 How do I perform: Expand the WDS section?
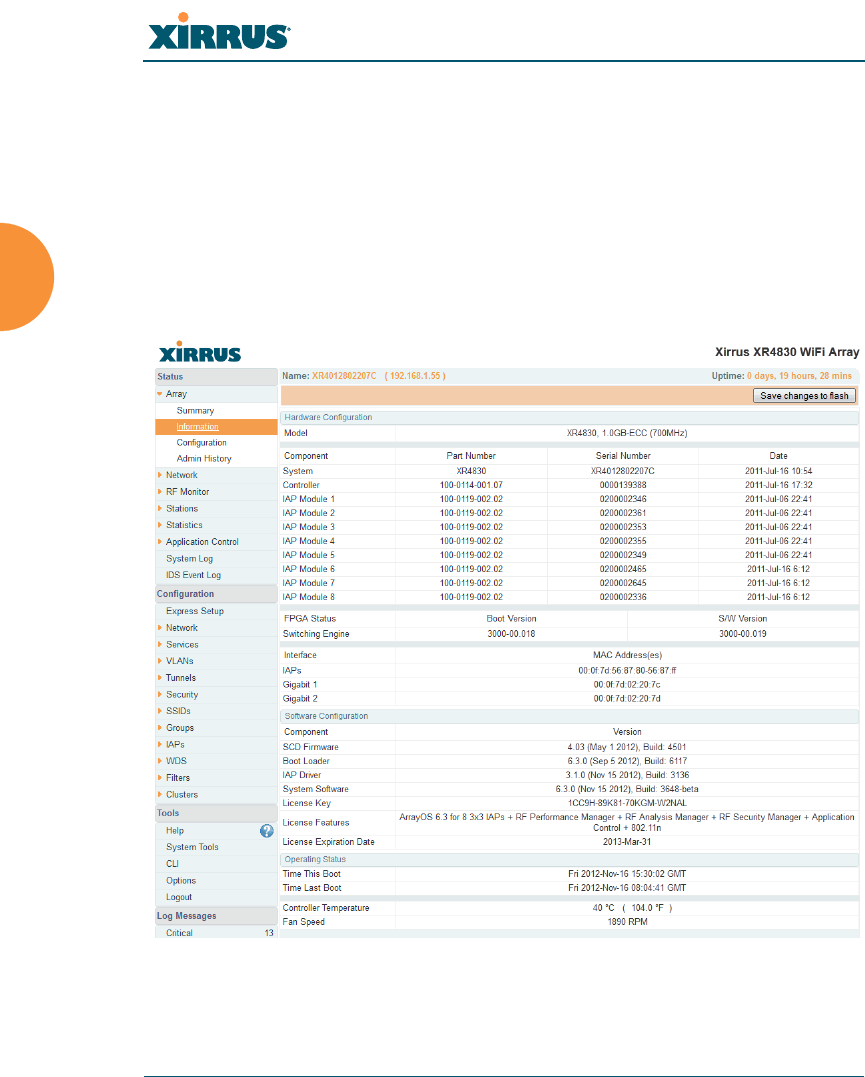coord(159,761)
